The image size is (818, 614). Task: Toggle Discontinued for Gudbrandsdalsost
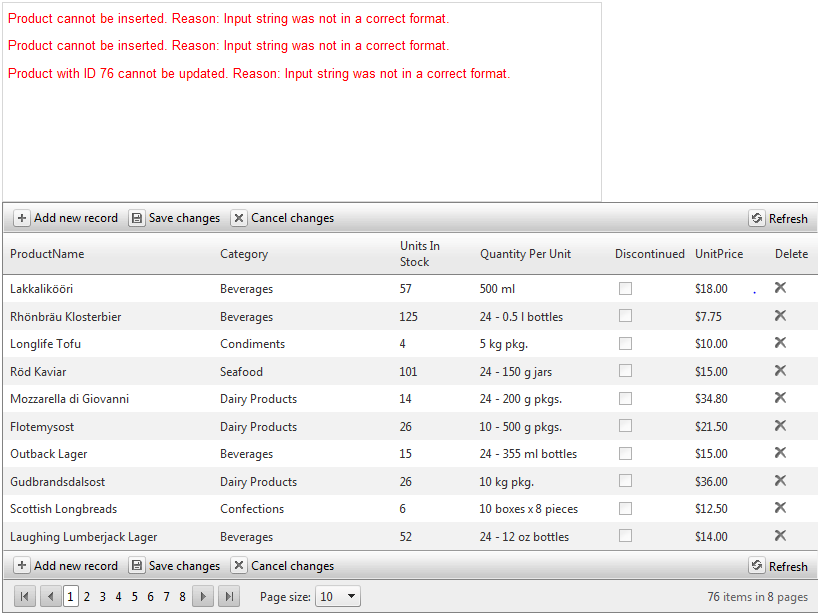625,480
